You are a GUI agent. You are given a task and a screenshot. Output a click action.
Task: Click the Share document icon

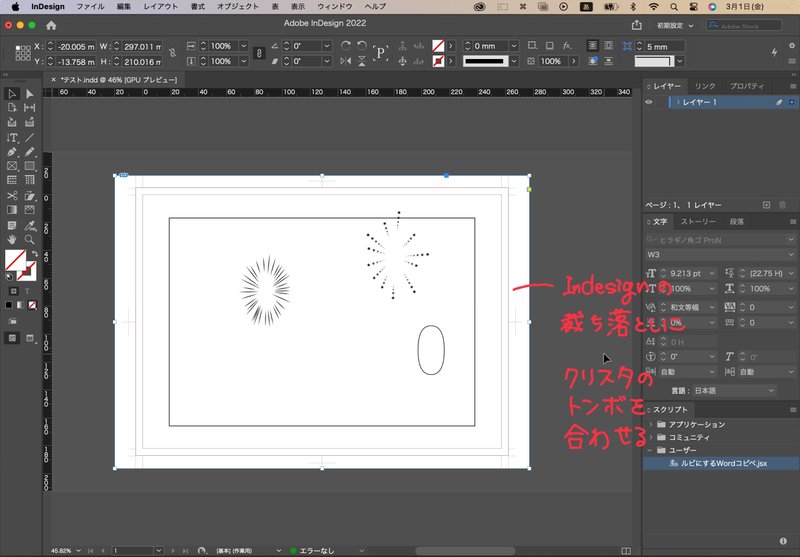tap(636, 25)
